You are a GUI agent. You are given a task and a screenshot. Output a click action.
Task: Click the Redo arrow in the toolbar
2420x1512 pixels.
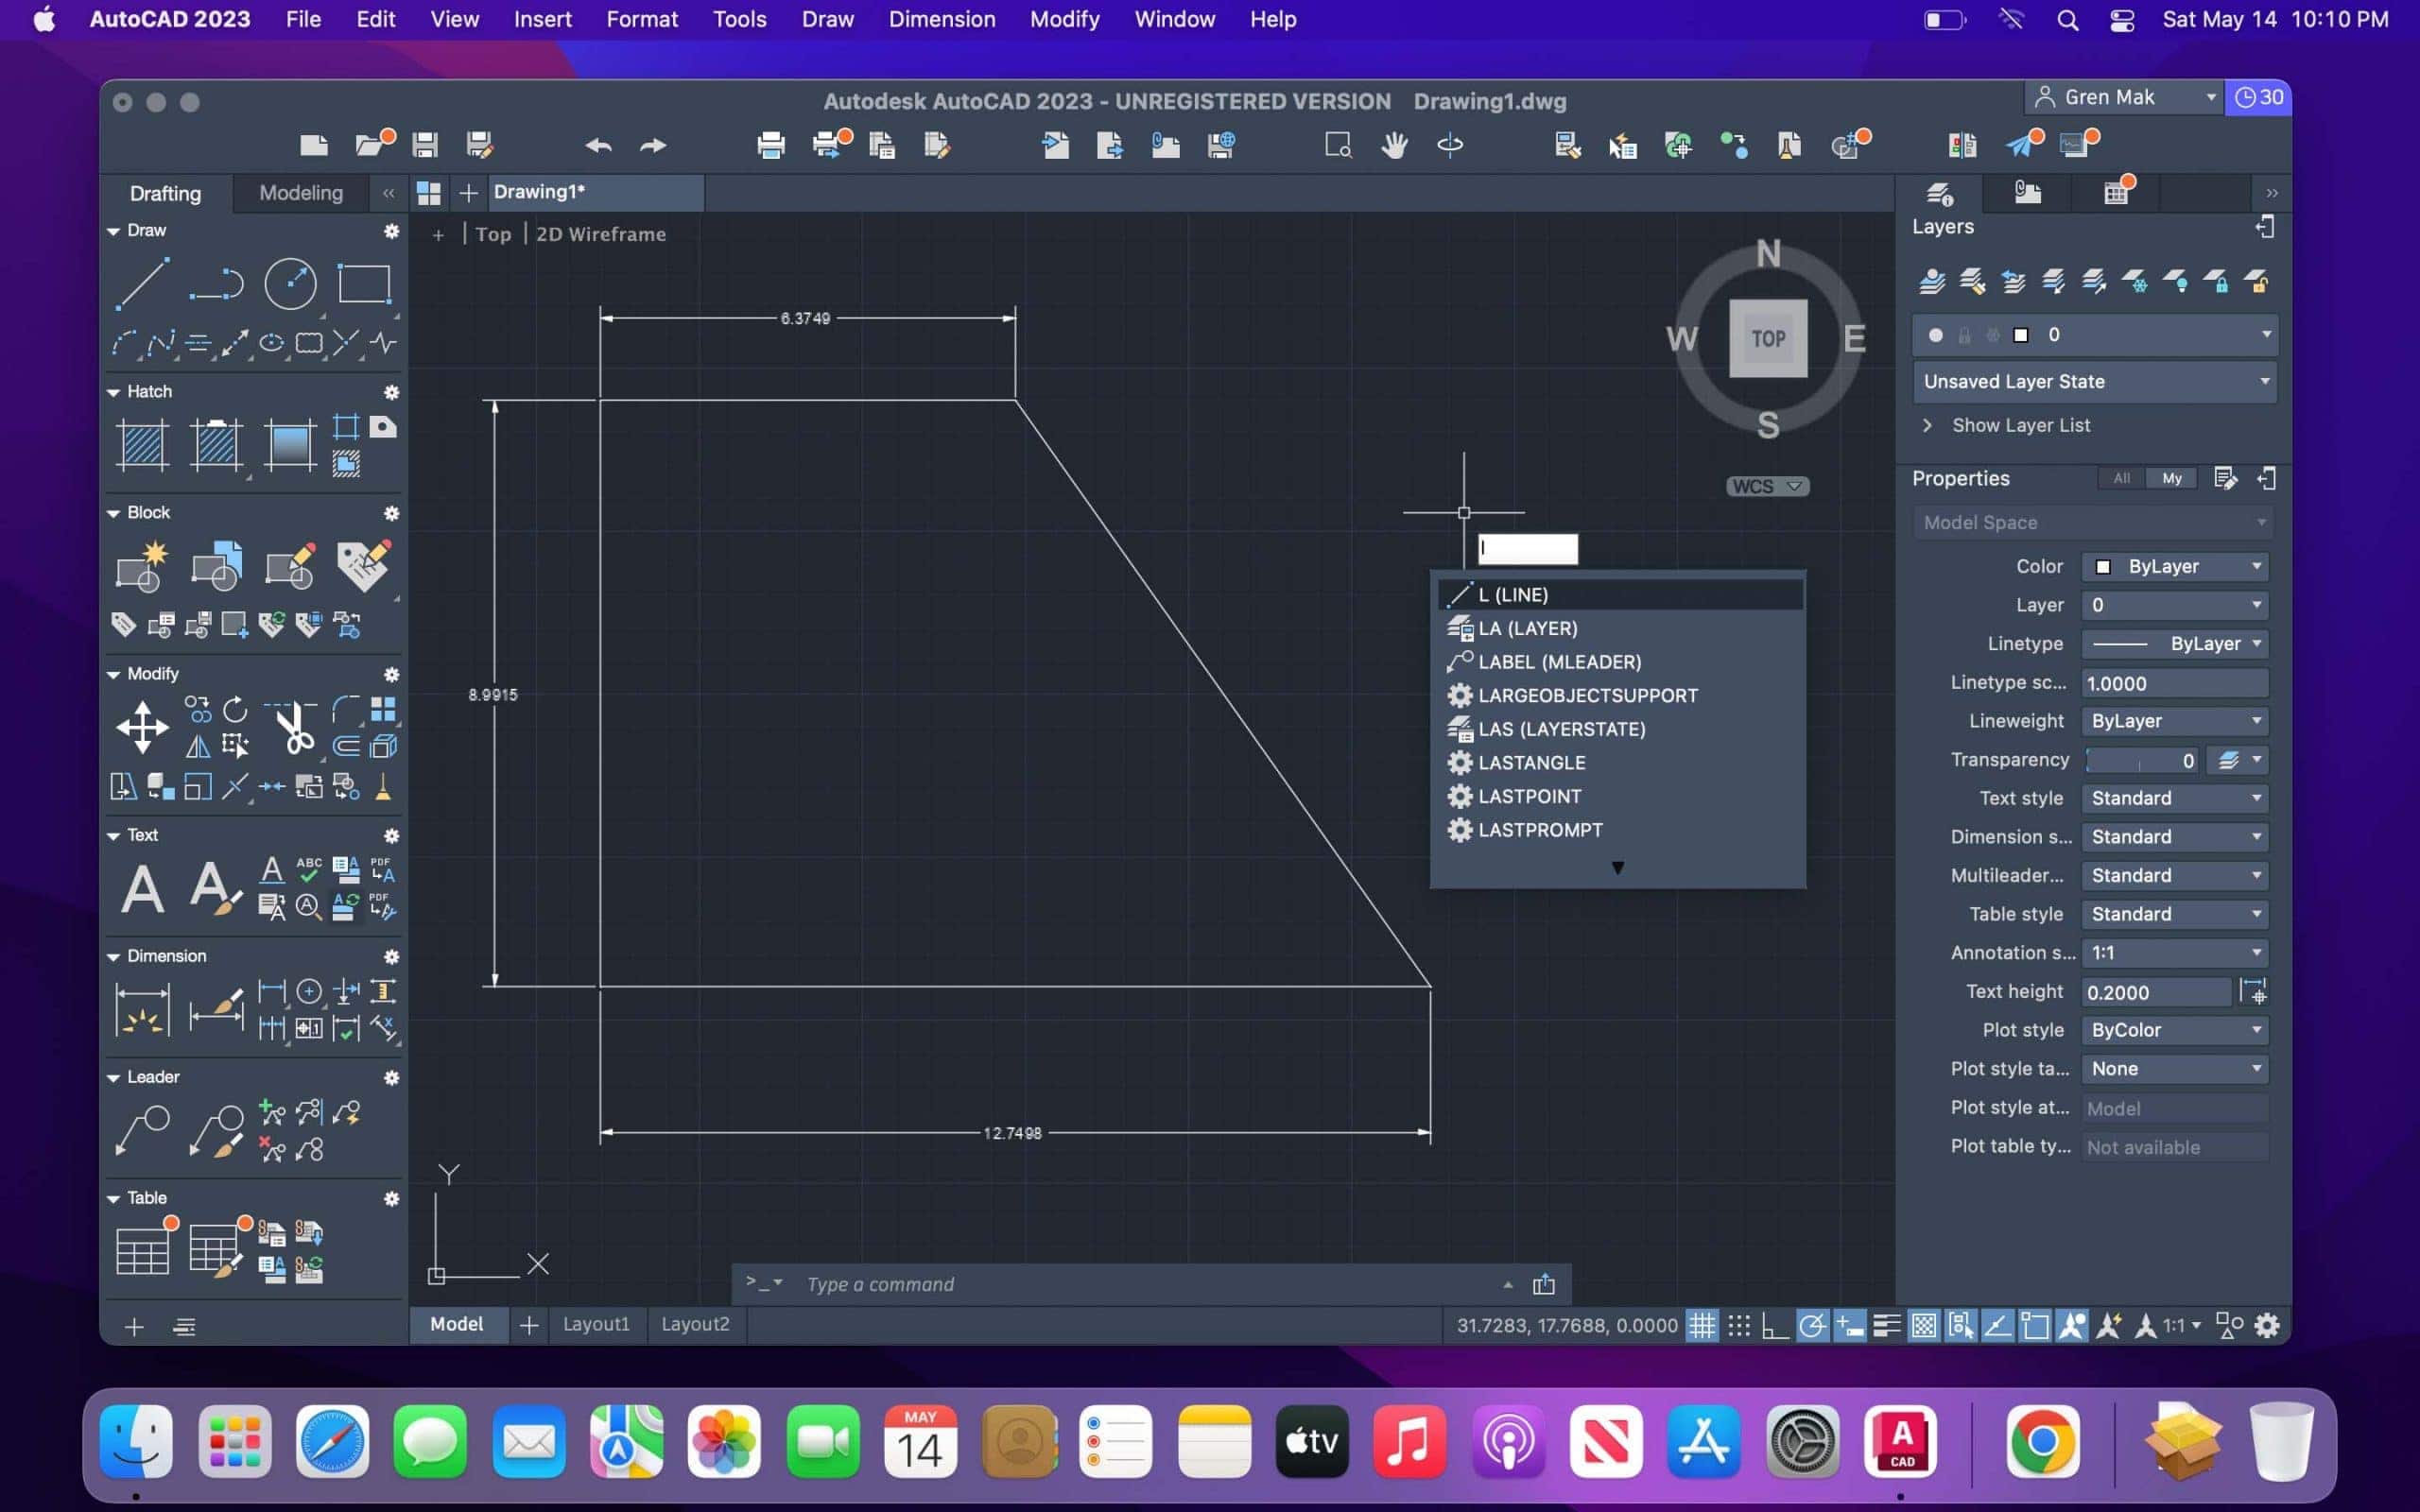pos(653,145)
